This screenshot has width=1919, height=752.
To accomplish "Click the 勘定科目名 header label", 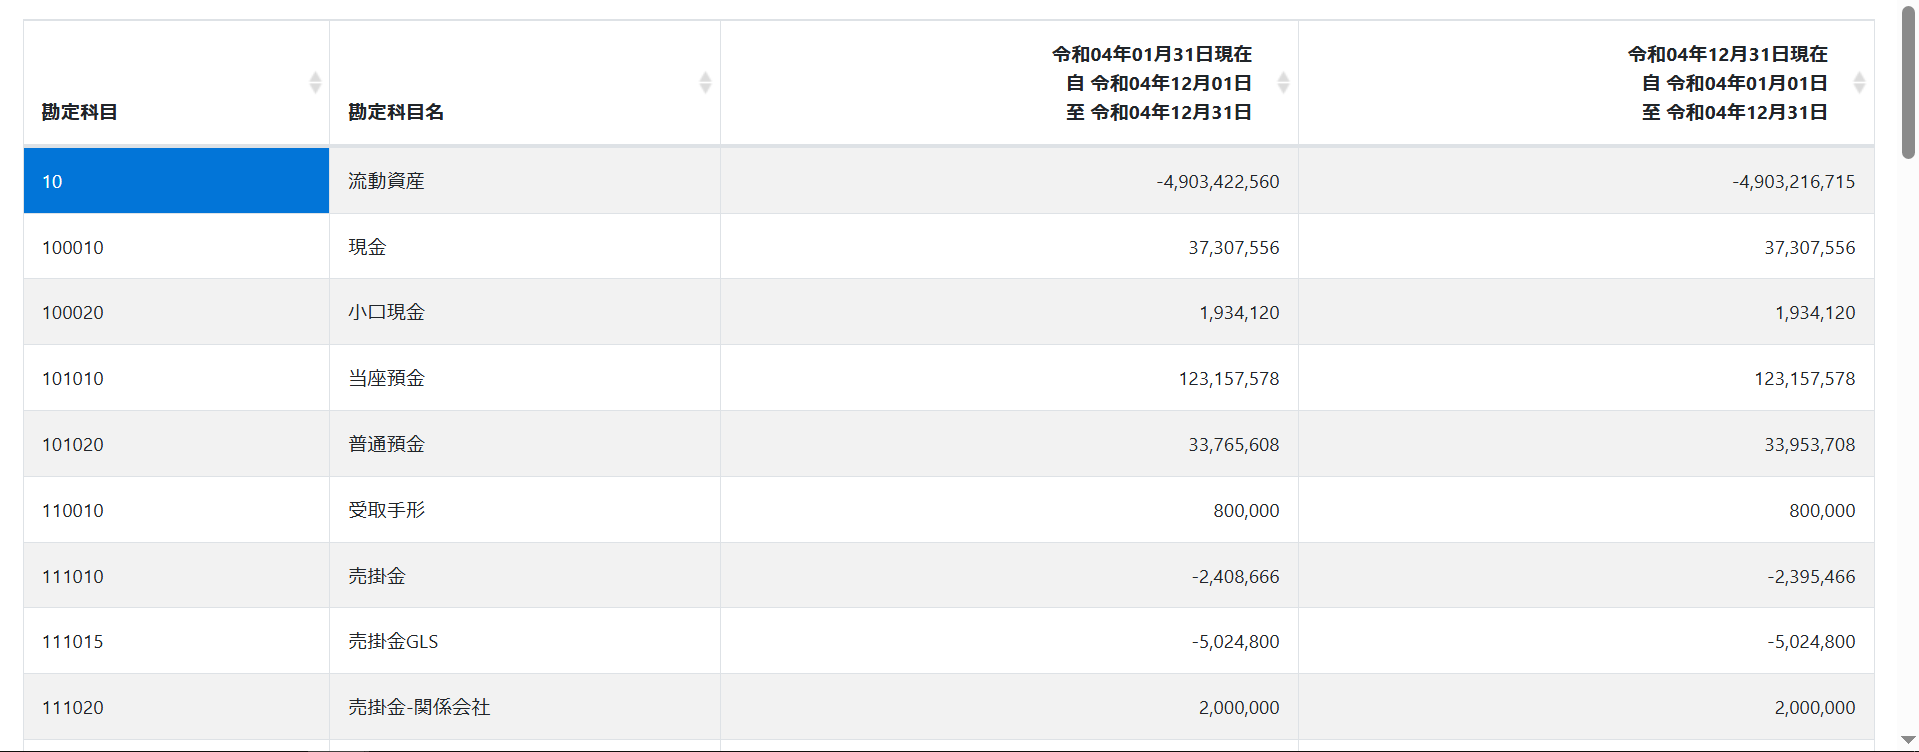I will click(396, 112).
